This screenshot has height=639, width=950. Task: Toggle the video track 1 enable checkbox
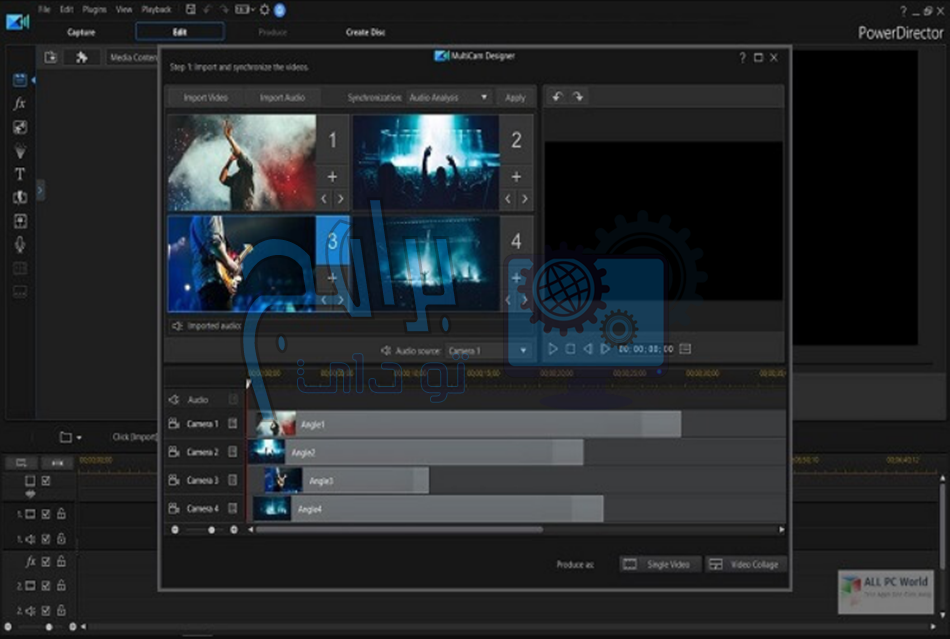pyautogui.click(x=46, y=514)
